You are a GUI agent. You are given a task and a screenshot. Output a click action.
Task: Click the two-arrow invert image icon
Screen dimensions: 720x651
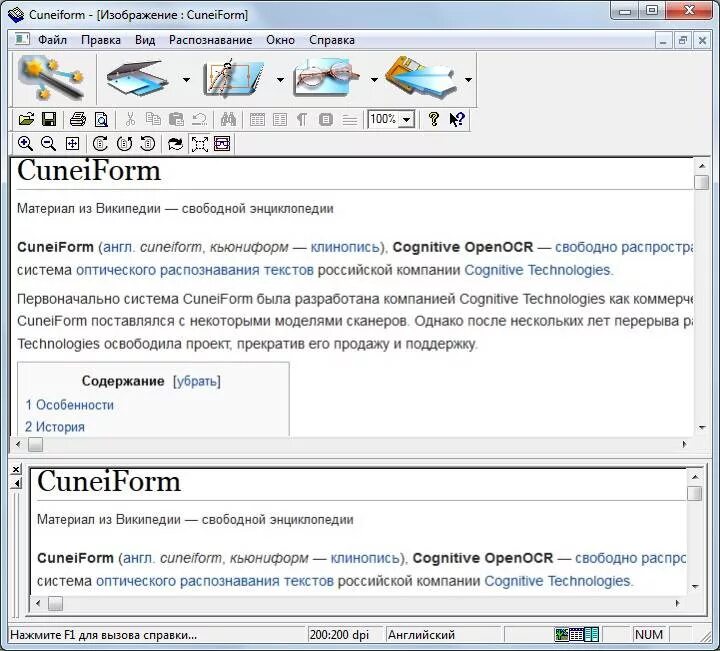(x=175, y=144)
